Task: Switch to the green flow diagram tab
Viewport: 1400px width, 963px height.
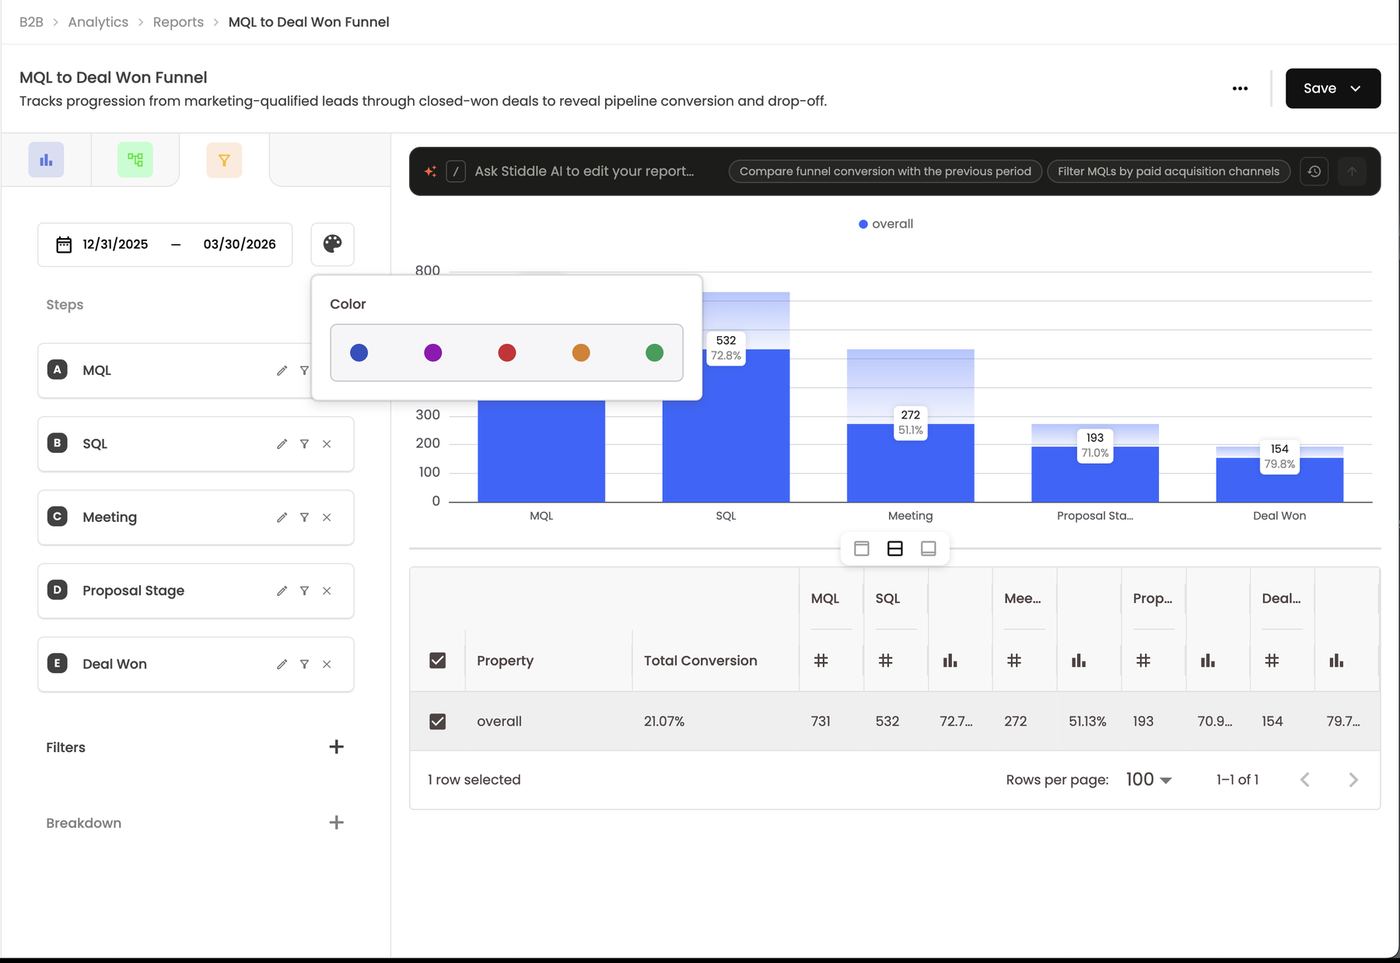Action: coord(135,160)
